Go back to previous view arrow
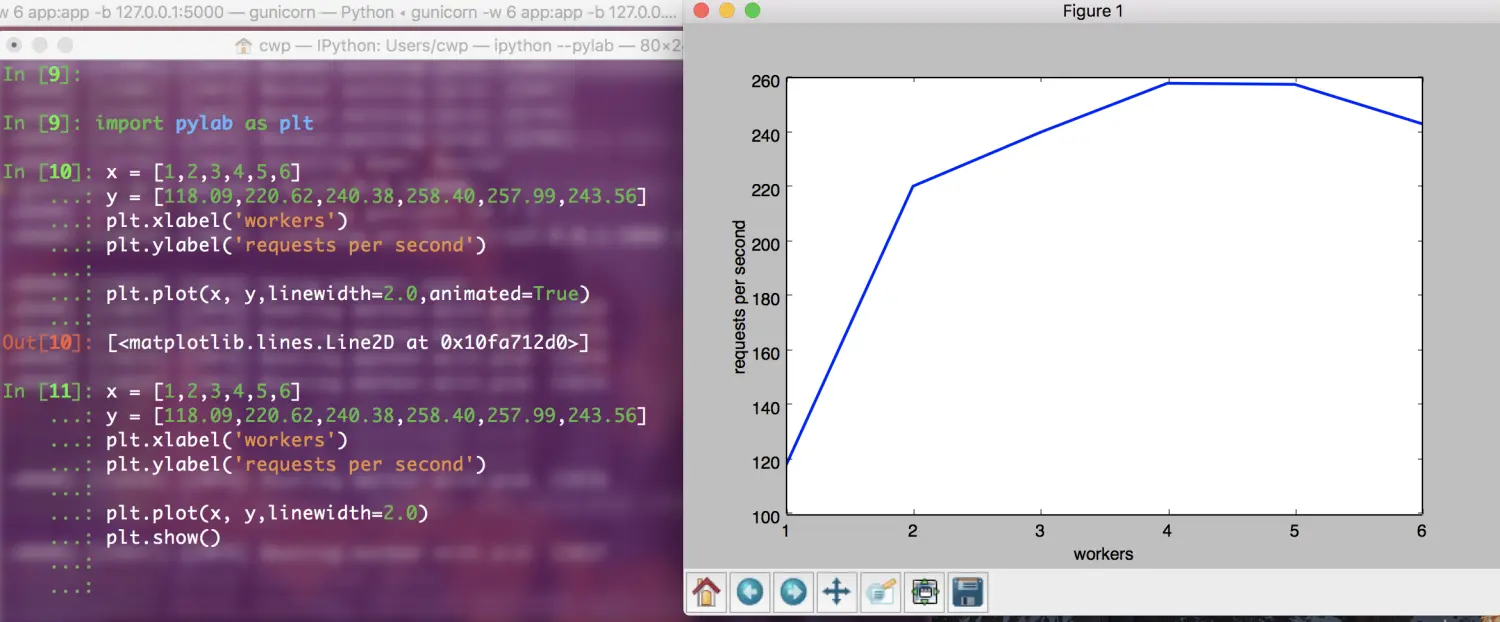The image size is (1500, 622). (x=750, y=592)
